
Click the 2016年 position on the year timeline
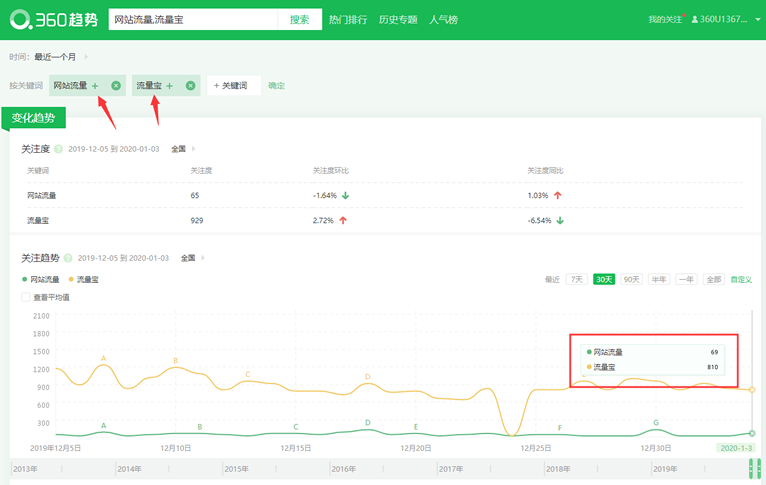pyautogui.click(x=343, y=469)
